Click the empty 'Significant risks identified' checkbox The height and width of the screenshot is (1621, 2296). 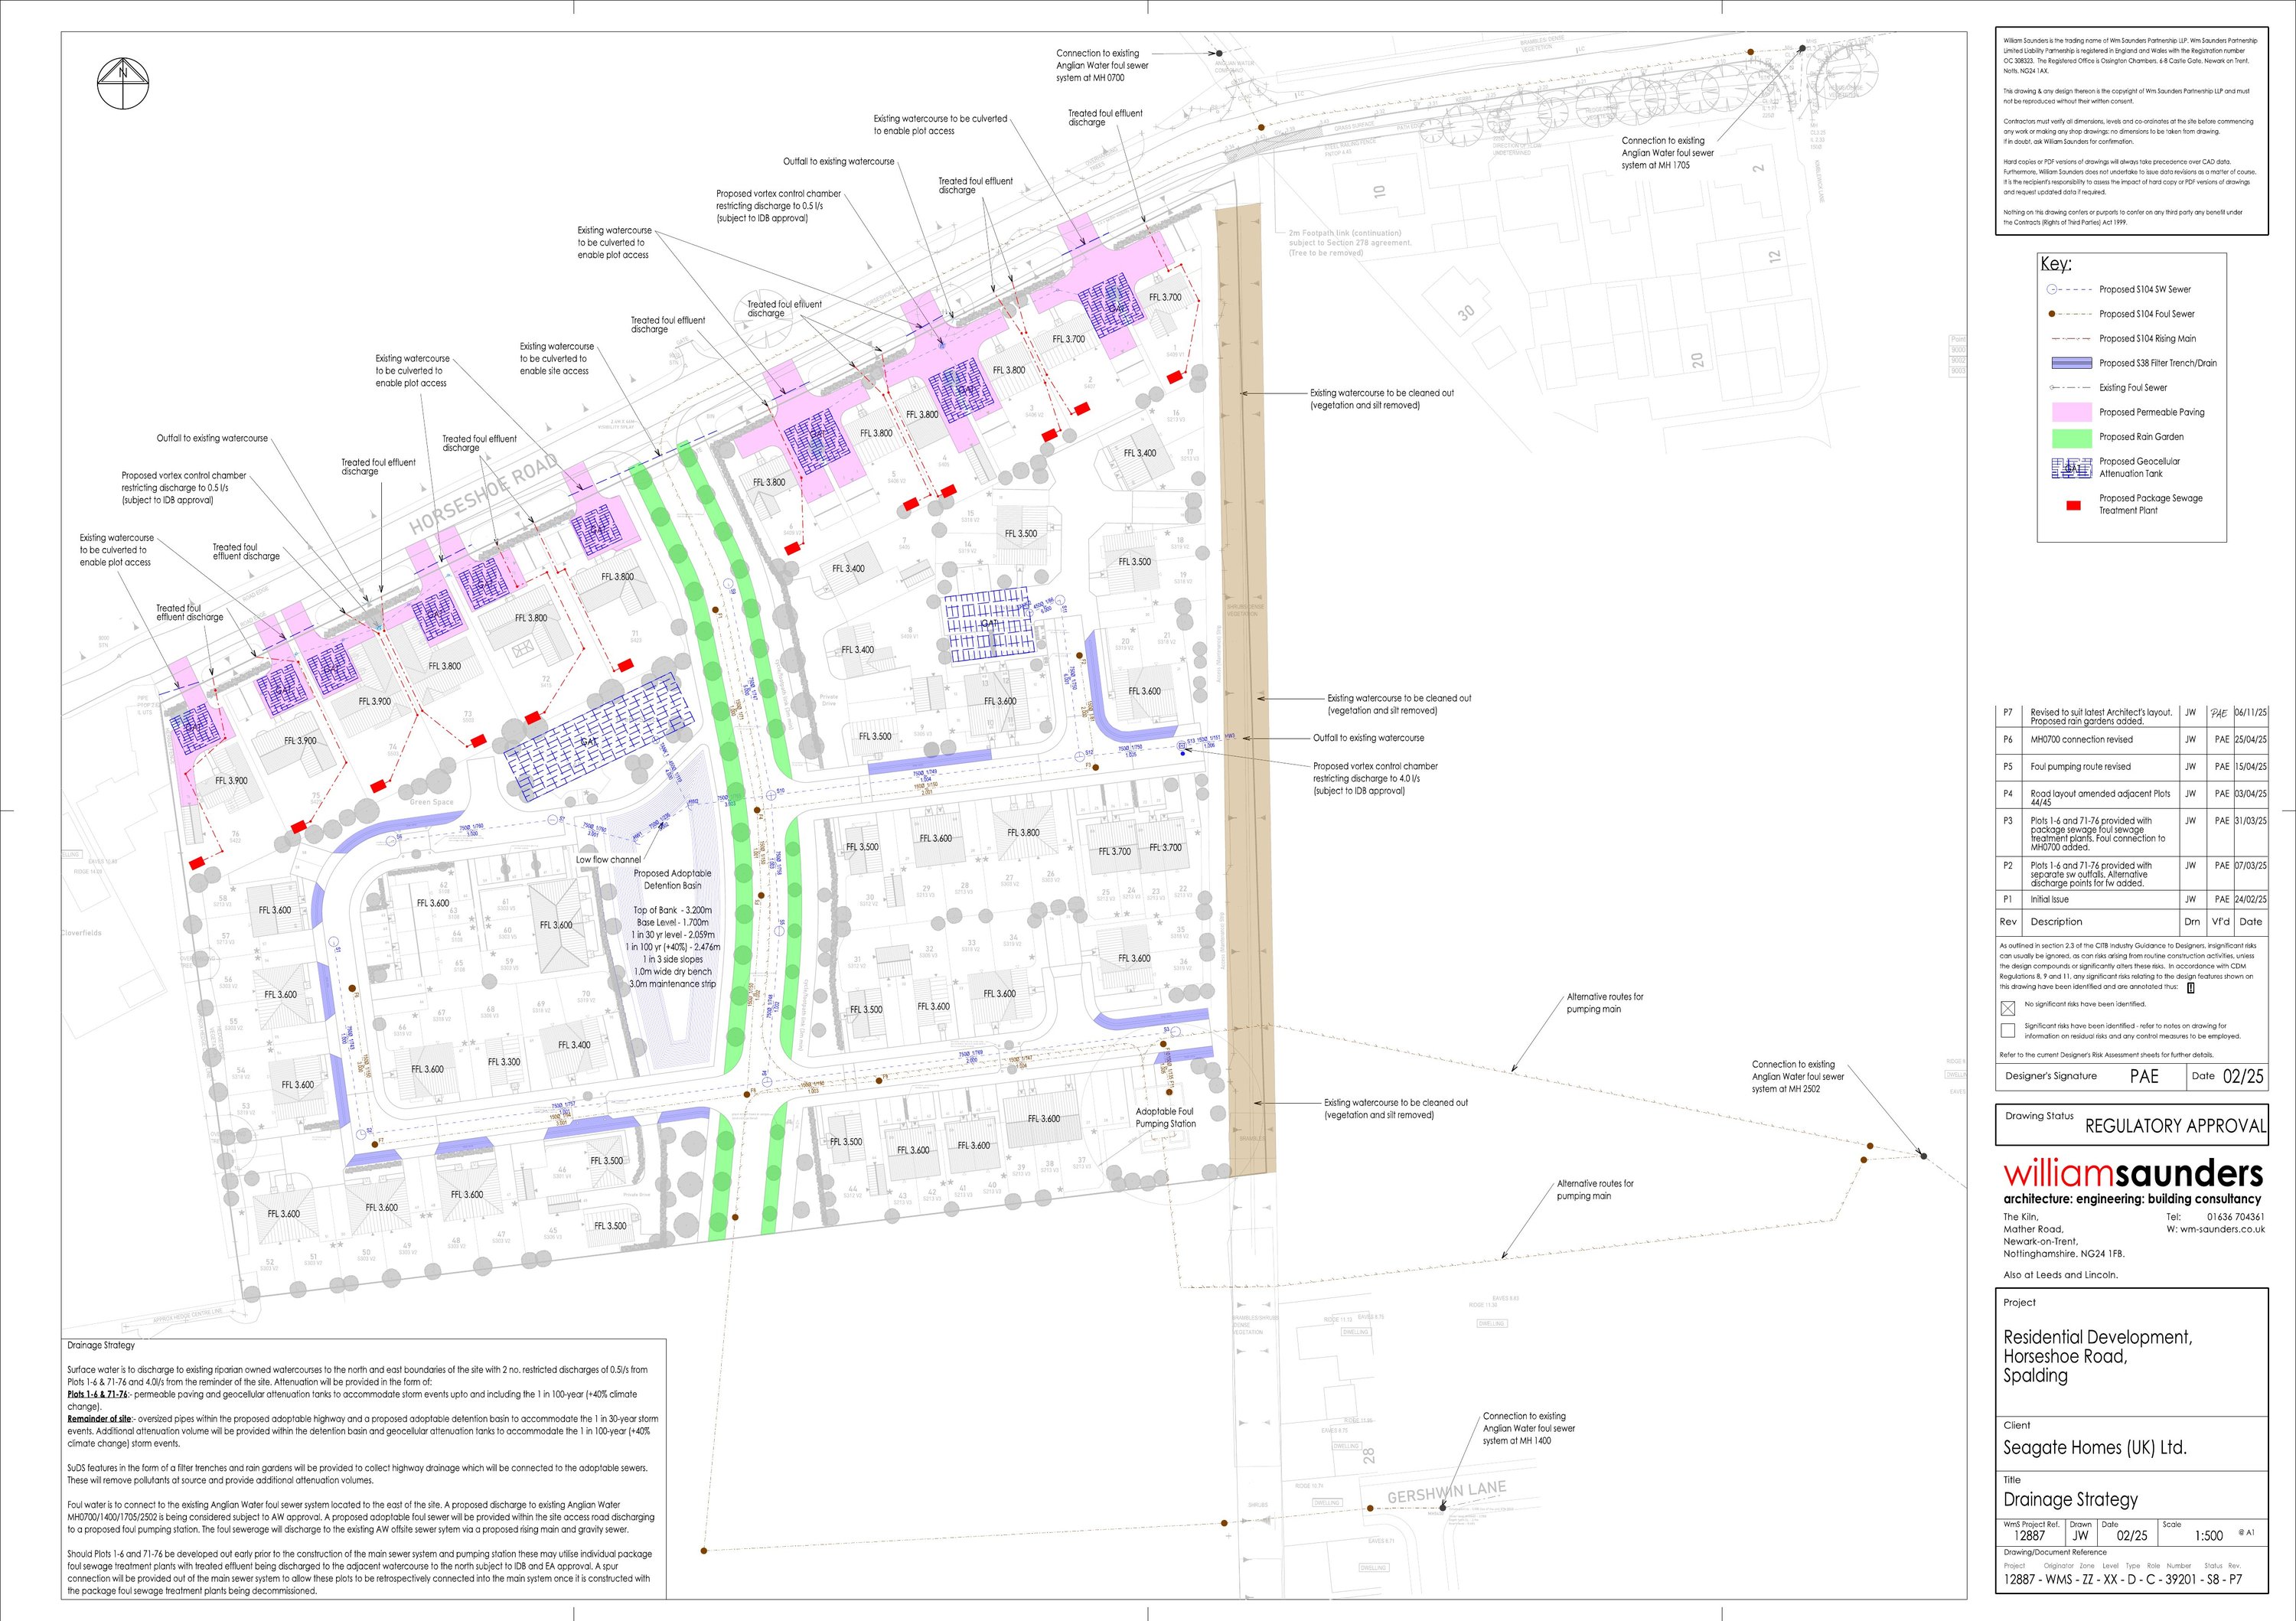click(x=2008, y=1031)
